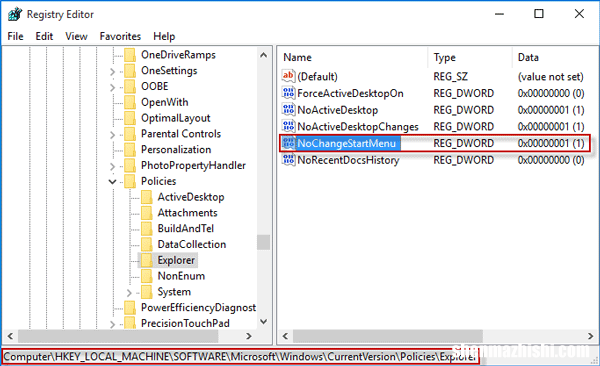
Task: Click the OneSettings folder icon
Action: [130, 71]
